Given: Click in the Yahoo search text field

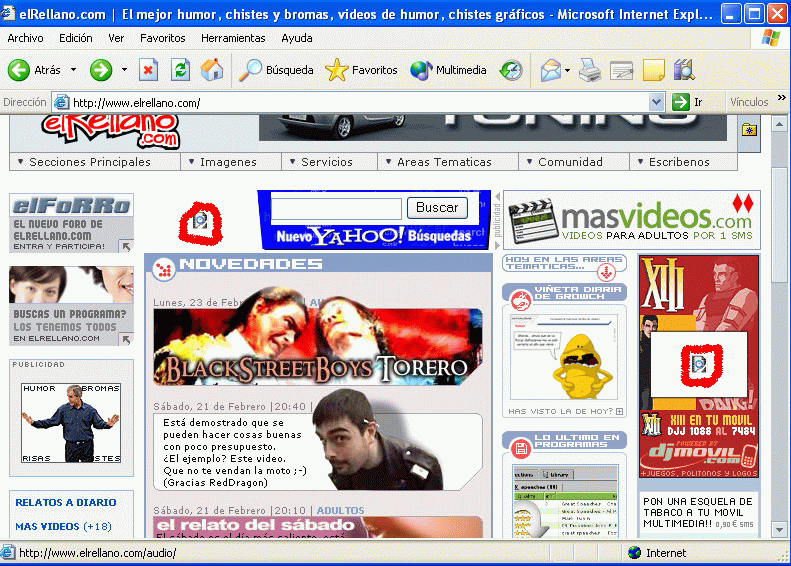Looking at the screenshot, I should tap(336, 208).
